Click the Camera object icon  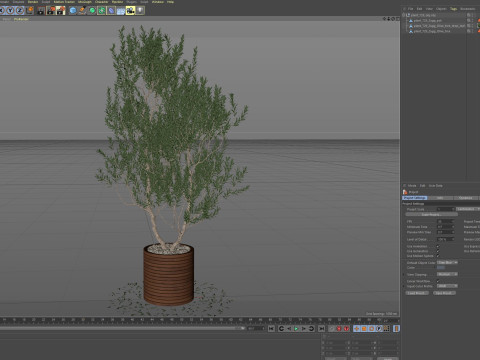(x=130, y=11)
